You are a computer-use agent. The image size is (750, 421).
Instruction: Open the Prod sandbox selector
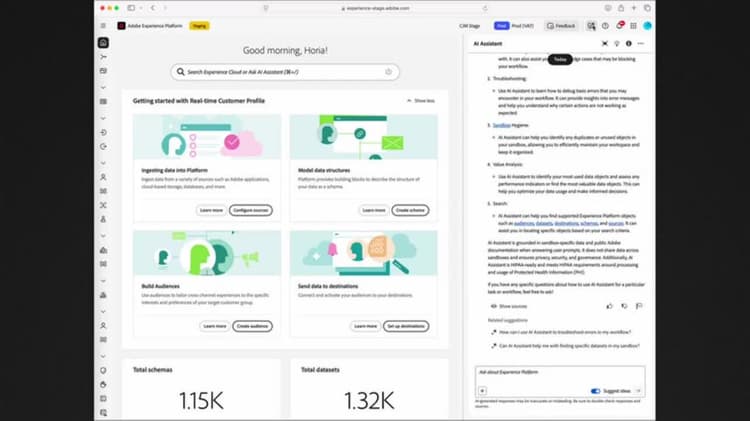[x=514, y=26]
